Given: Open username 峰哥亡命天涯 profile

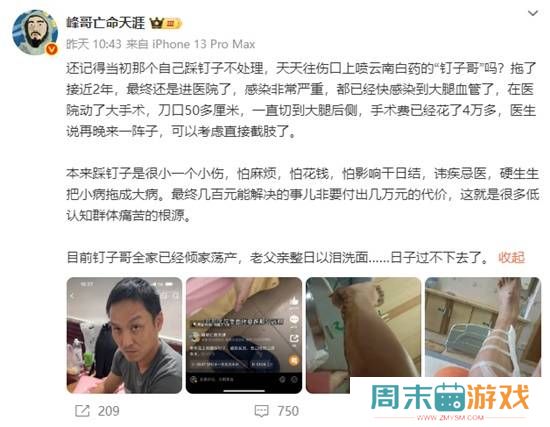Looking at the screenshot, I should (x=105, y=23).
